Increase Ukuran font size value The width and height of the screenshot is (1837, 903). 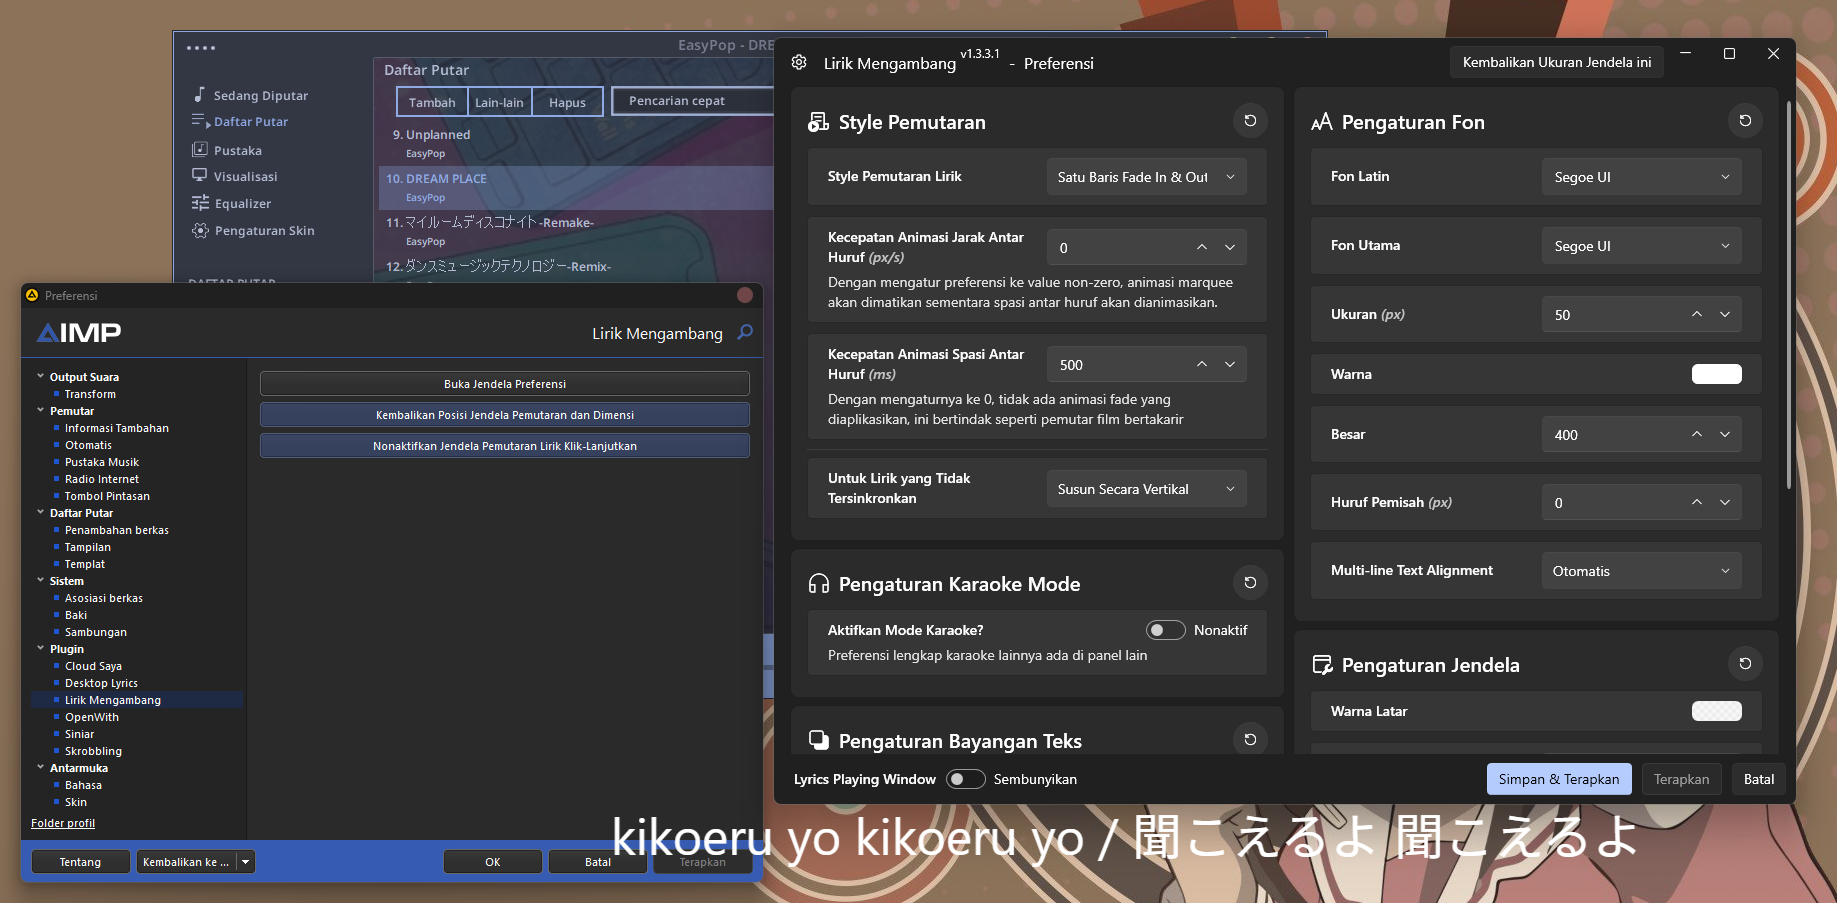click(1697, 315)
